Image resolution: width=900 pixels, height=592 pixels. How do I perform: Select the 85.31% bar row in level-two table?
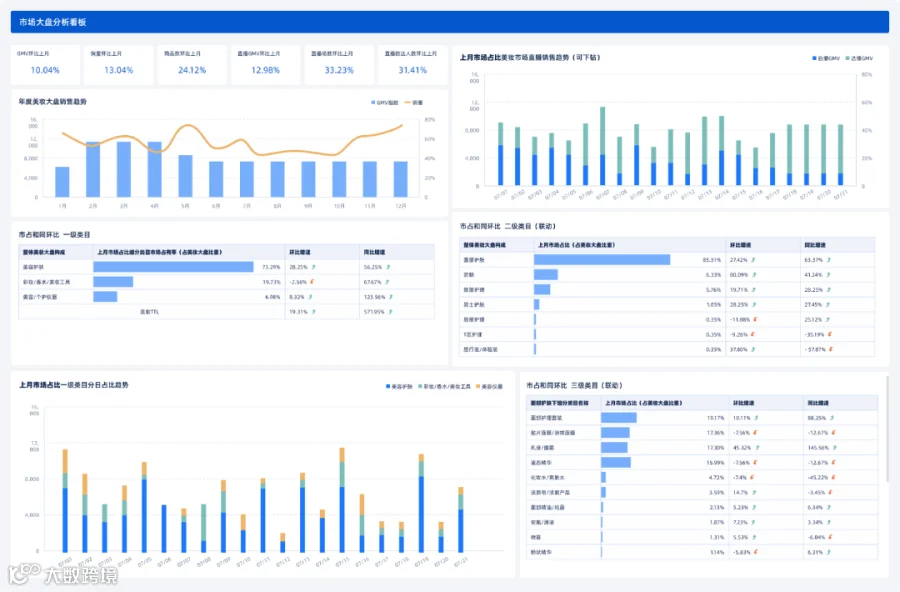[x=667, y=260]
